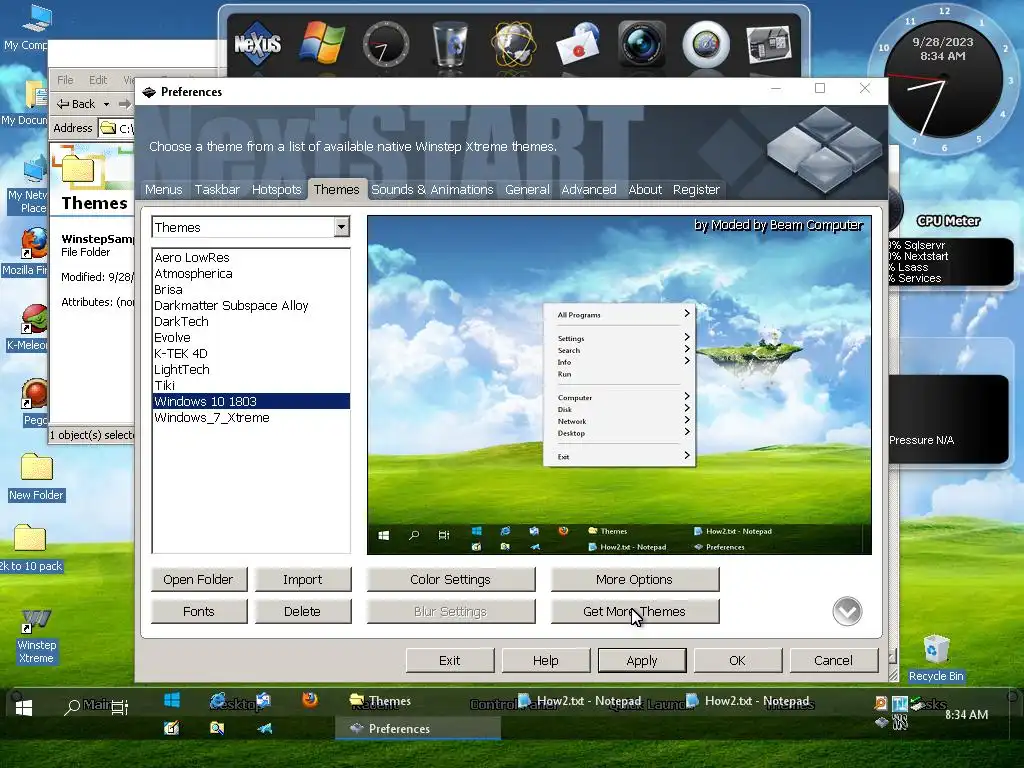
Task: Switch to the Taskbar tab
Action: click(217, 189)
